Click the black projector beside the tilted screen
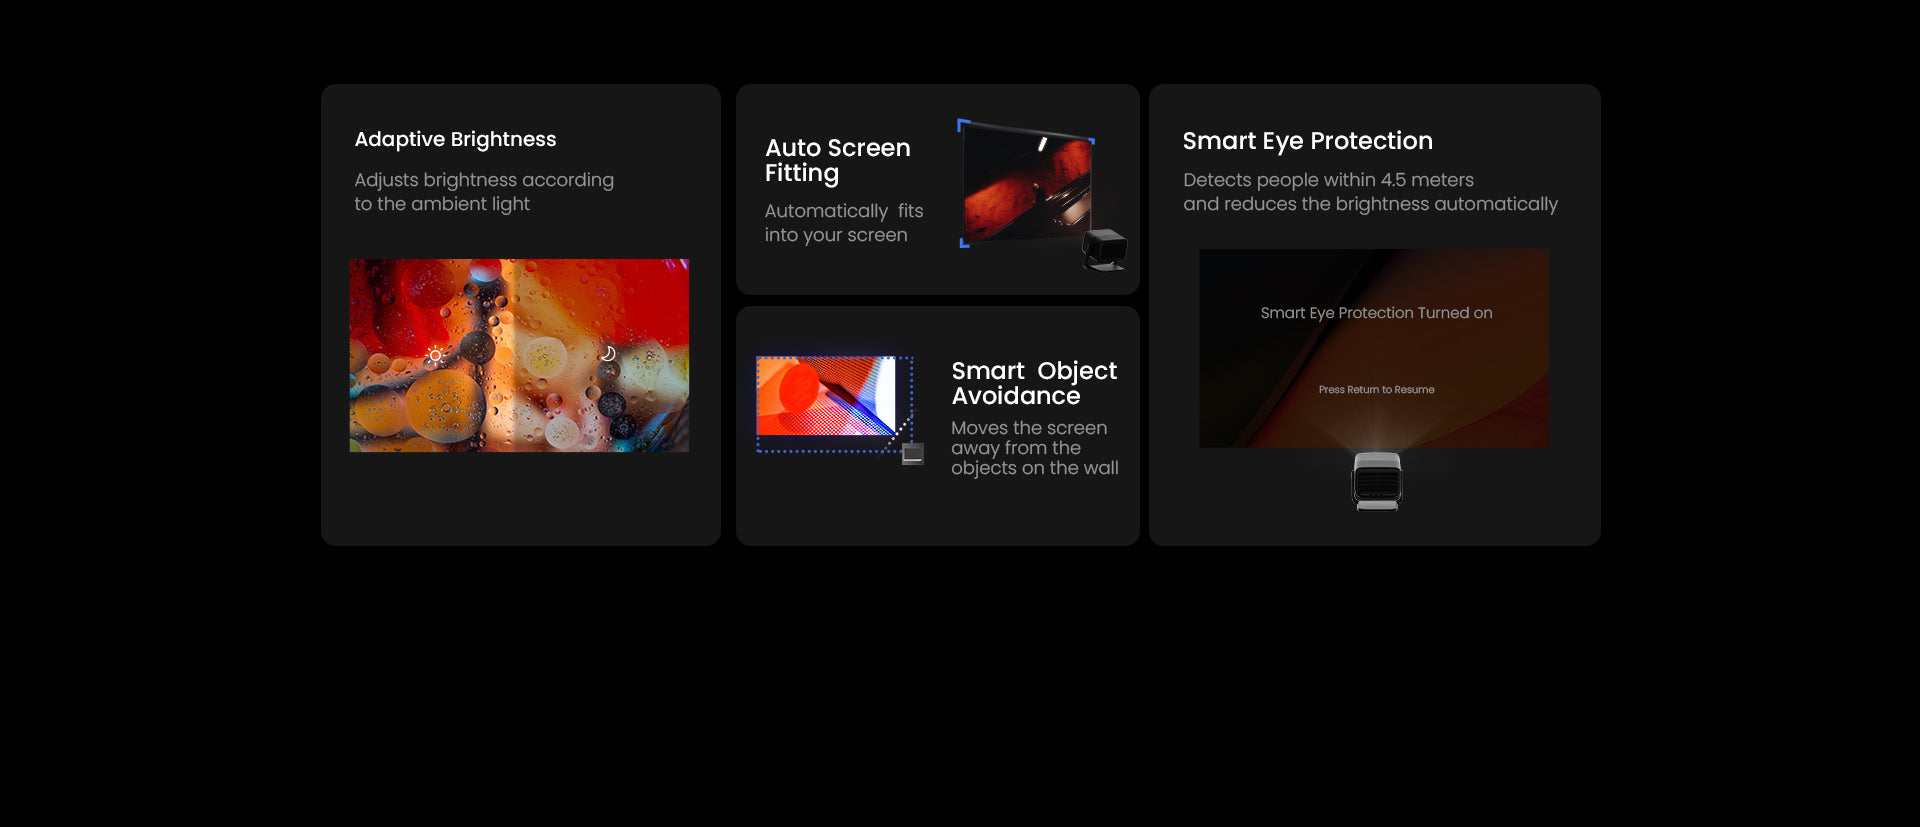 click(1105, 249)
